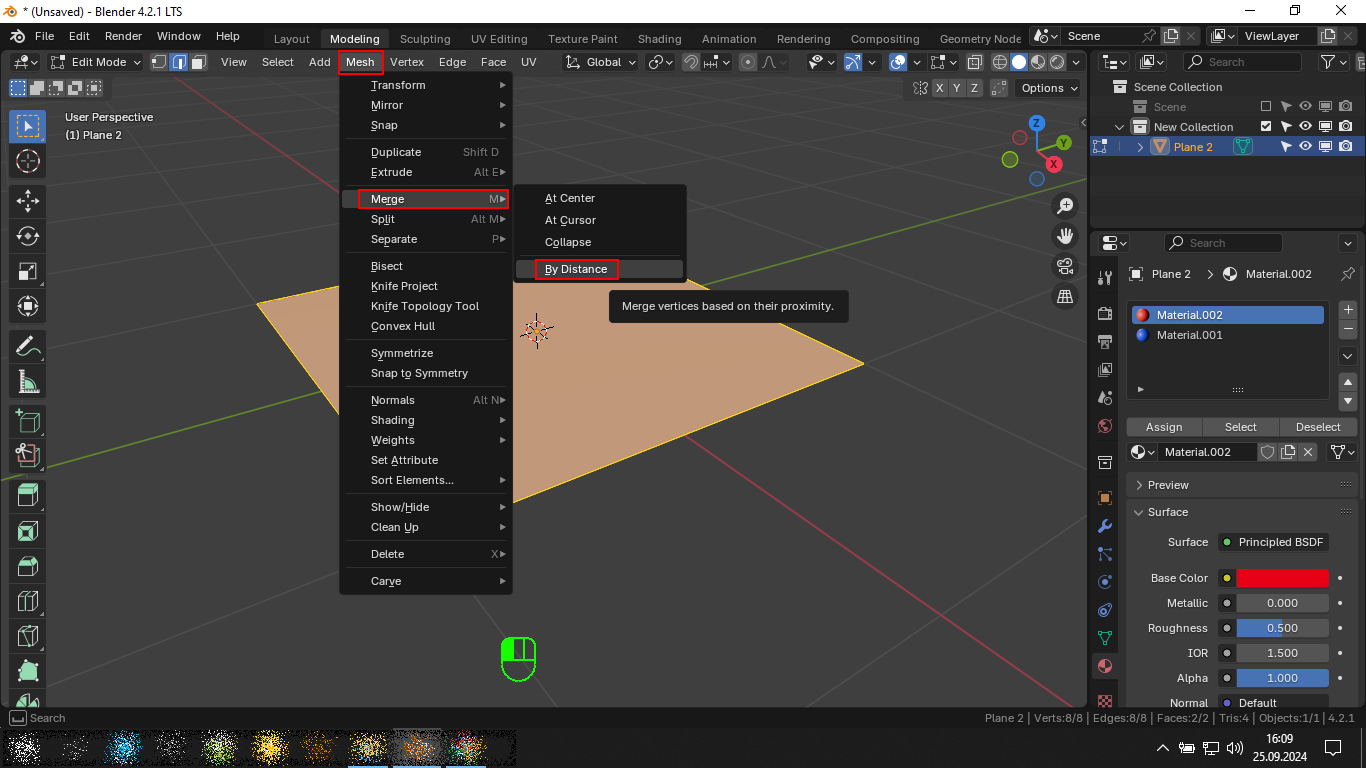Click the Deselect button
The height and width of the screenshot is (768, 1366).
point(1317,427)
